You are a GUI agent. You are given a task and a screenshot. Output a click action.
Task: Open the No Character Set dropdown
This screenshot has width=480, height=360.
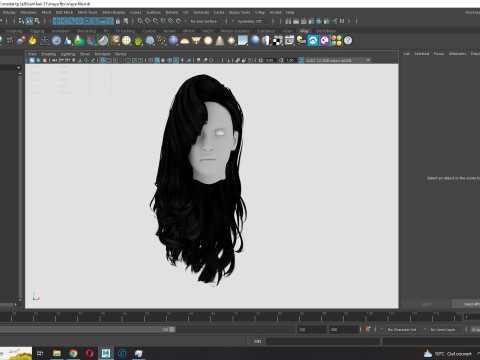403,329
